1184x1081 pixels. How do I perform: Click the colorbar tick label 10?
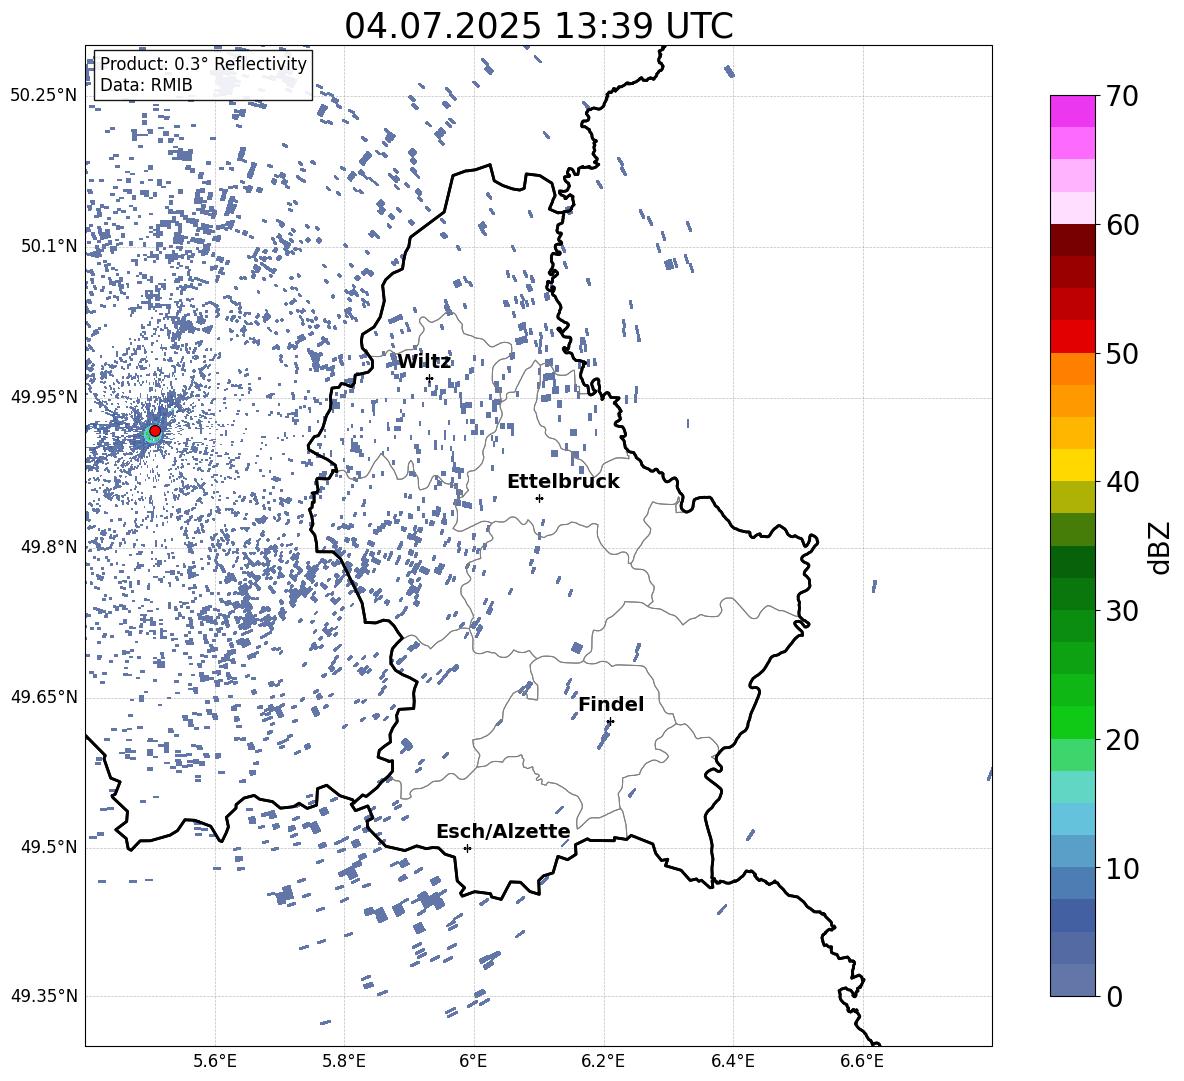point(1121,868)
